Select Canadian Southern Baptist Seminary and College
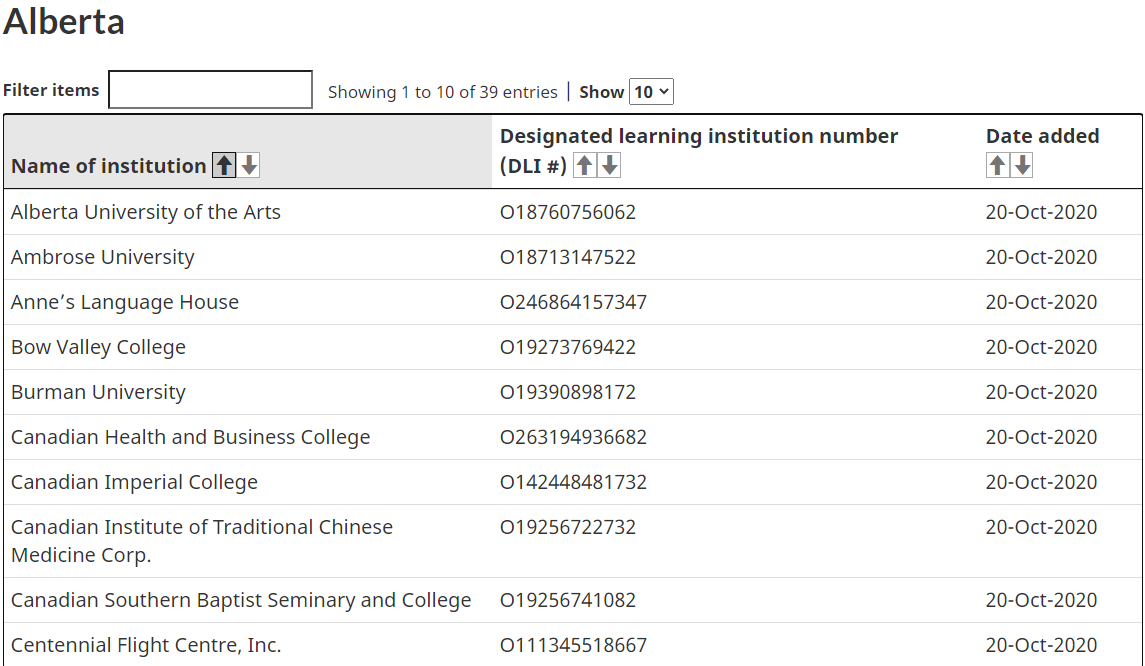This screenshot has width=1145, height=666. tap(241, 600)
